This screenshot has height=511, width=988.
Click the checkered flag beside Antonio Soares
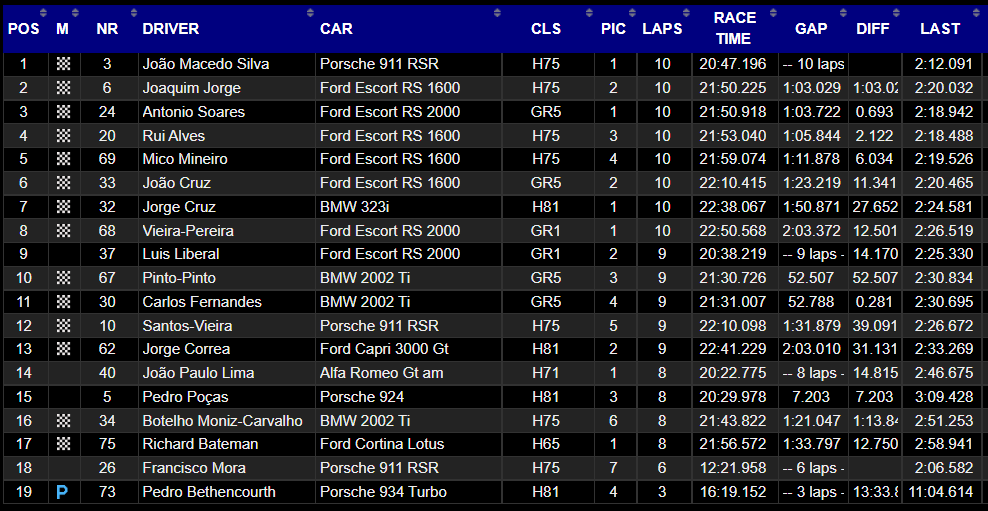click(x=63, y=112)
